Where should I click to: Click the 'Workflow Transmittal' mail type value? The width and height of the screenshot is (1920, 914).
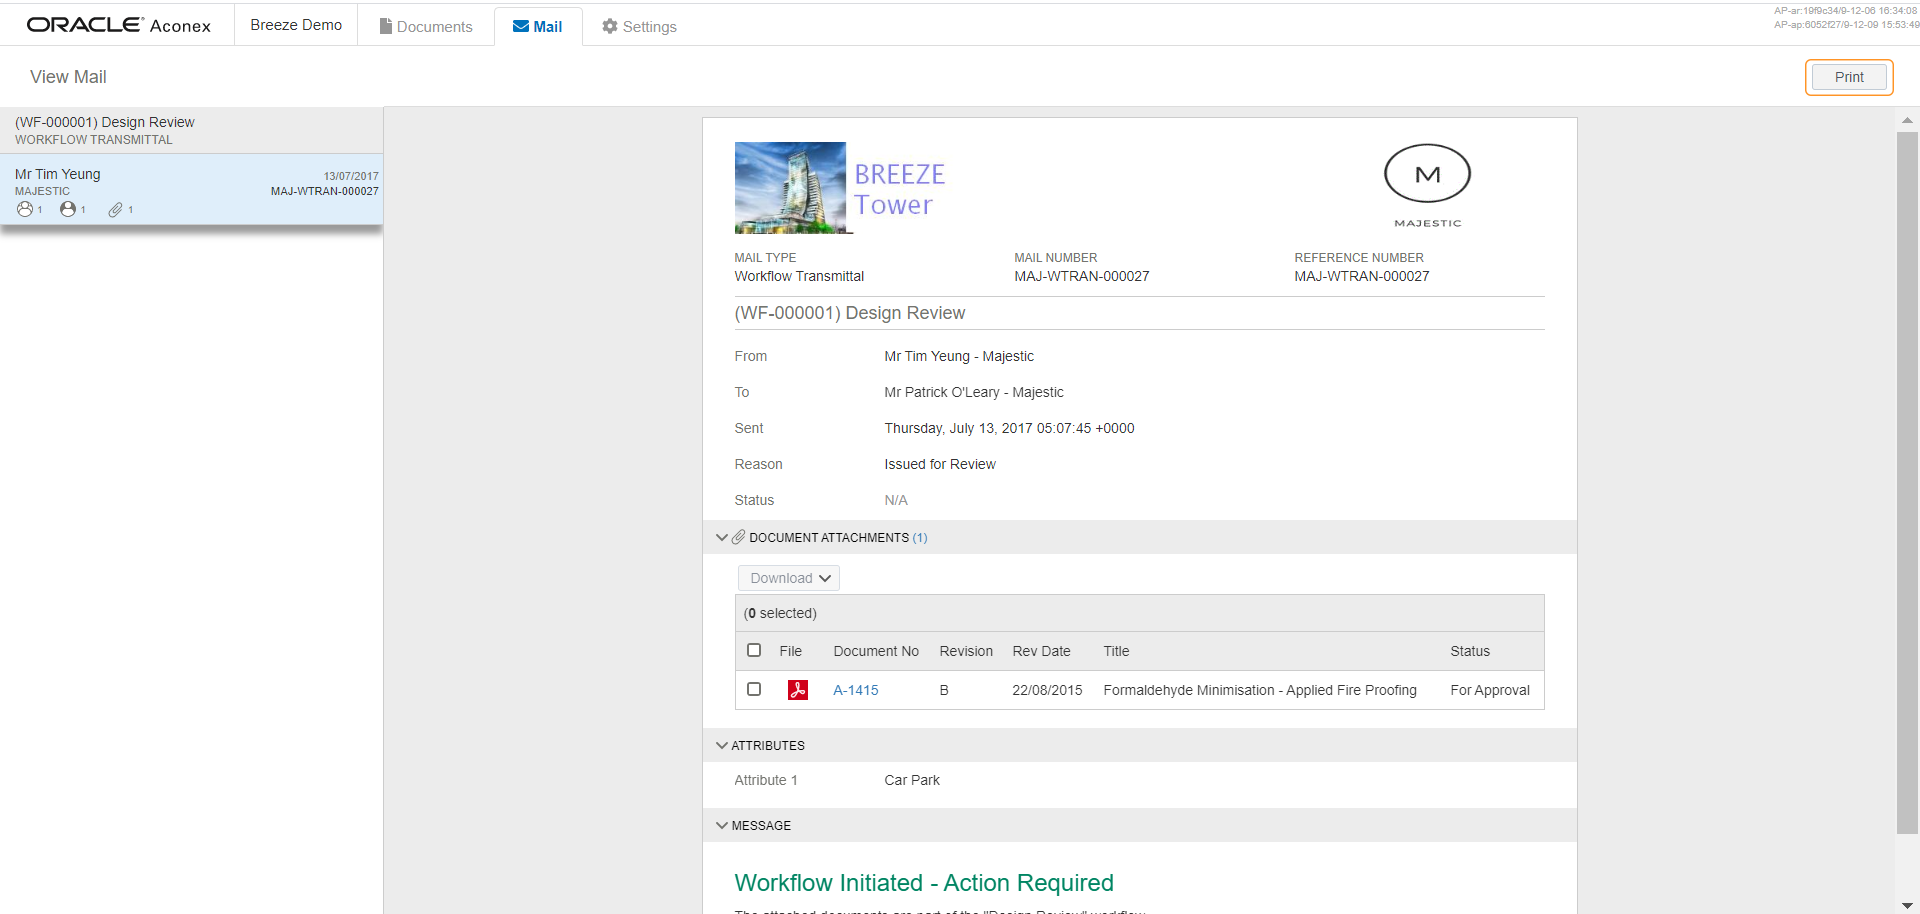799,276
